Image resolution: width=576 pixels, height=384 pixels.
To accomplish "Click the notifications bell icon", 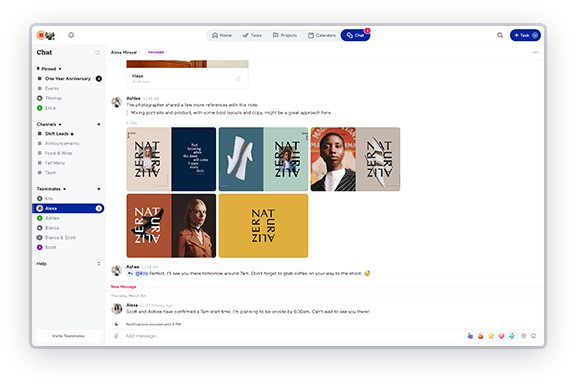I will click(71, 35).
